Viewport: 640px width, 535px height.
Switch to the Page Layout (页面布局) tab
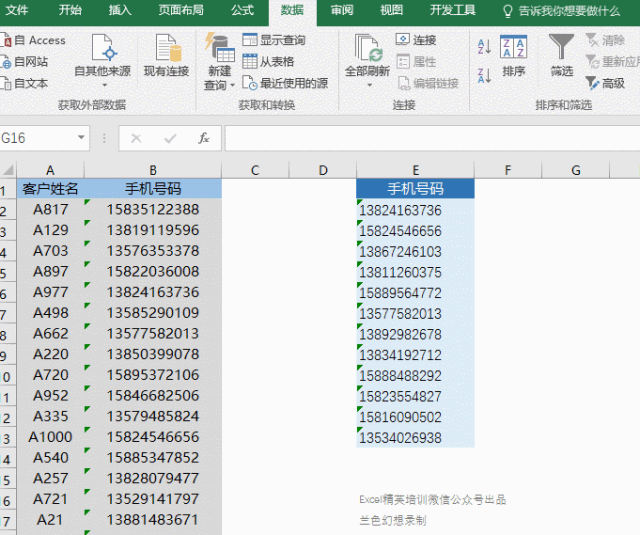(x=181, y=10)
